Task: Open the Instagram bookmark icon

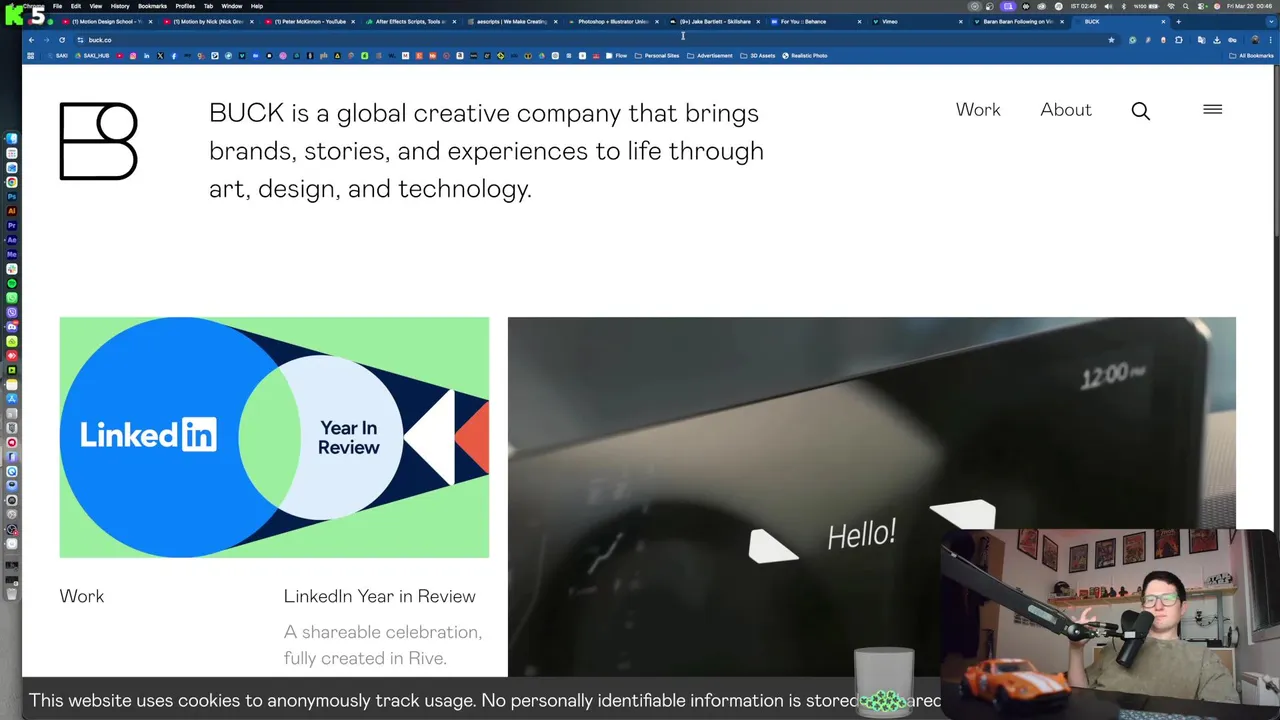Action: (x=133, y=56)
